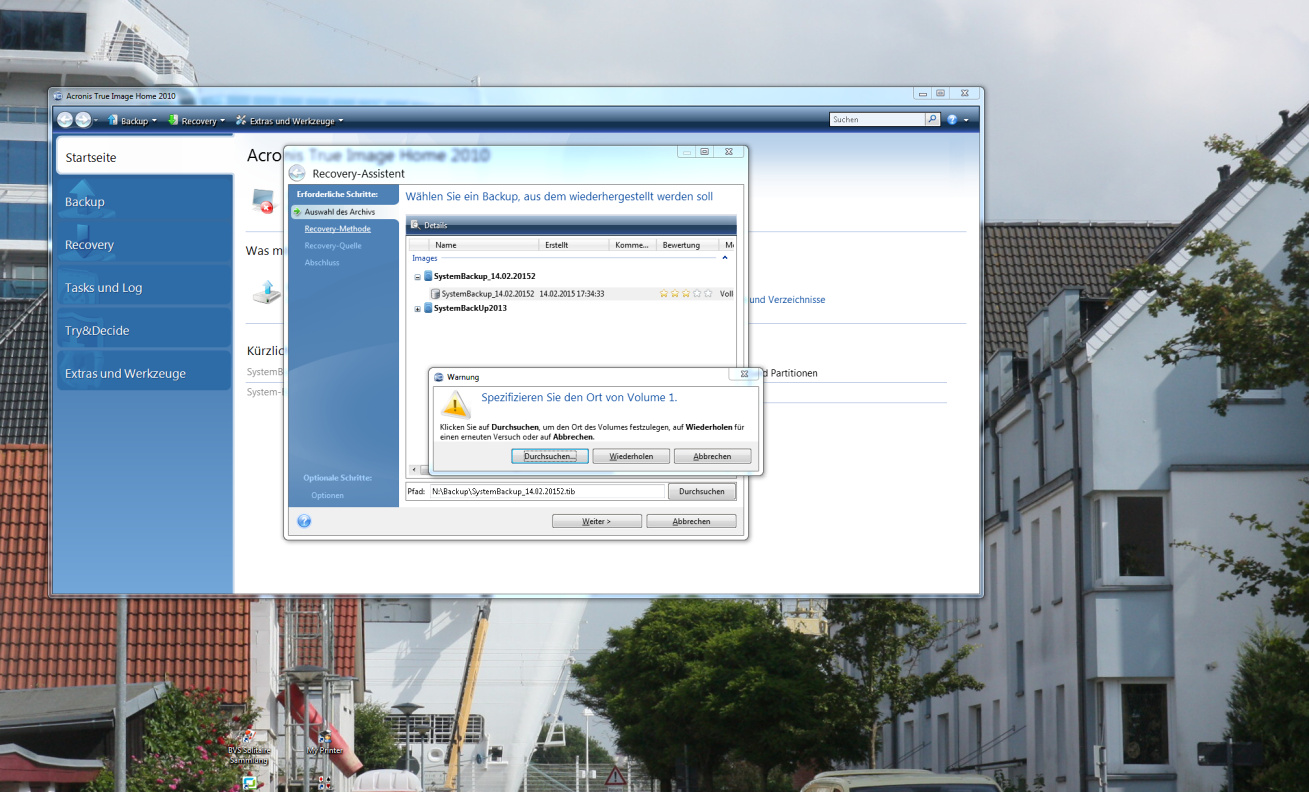Select Extras und Werkzeuge in the sidebar
Screen dimensions: 1309x792
click(144, 373)
